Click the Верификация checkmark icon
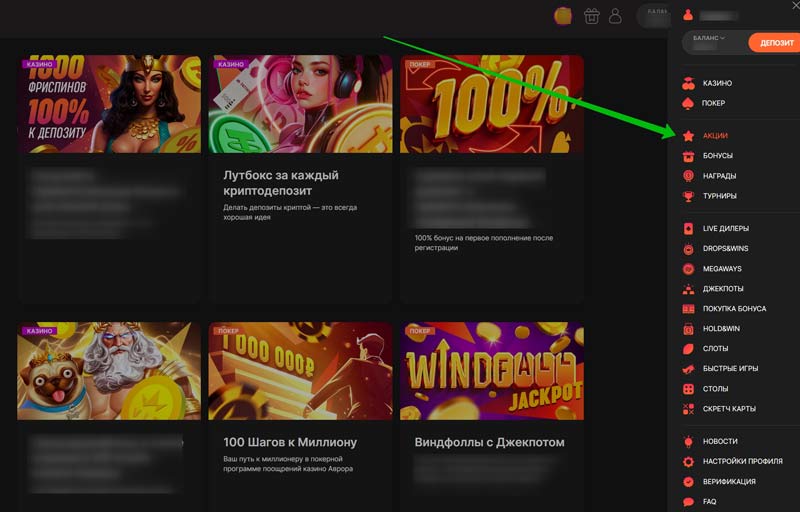Screen dimensions: 800x512 coord(688,481)
